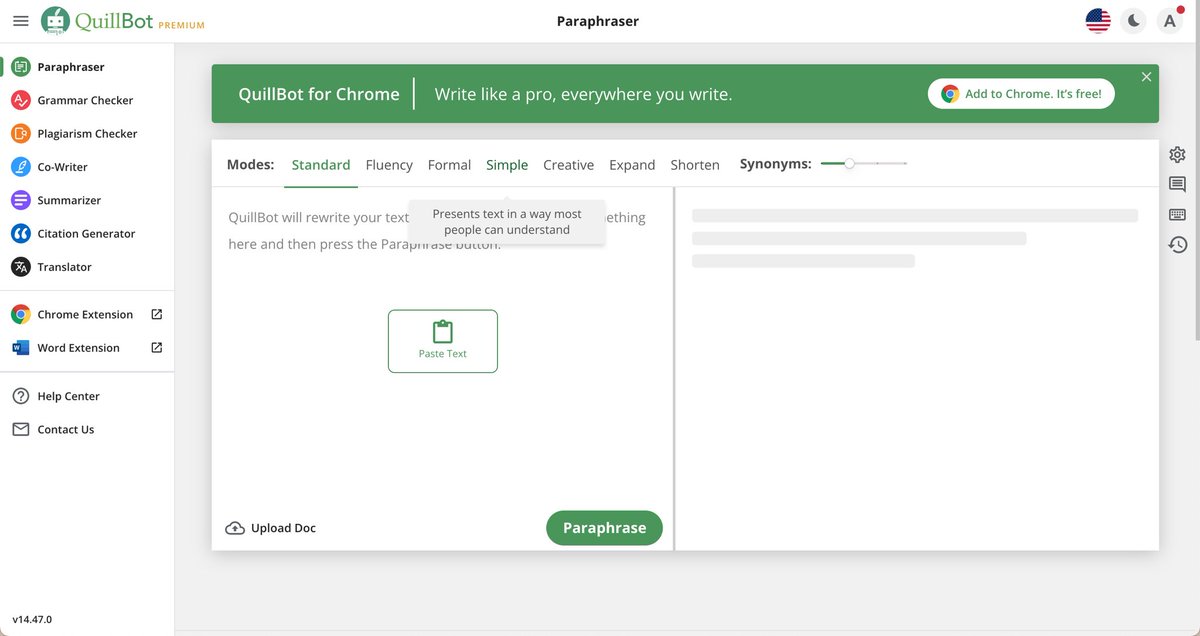Click the upload cloud icon
1200x636 pixels.
point(235,528)
